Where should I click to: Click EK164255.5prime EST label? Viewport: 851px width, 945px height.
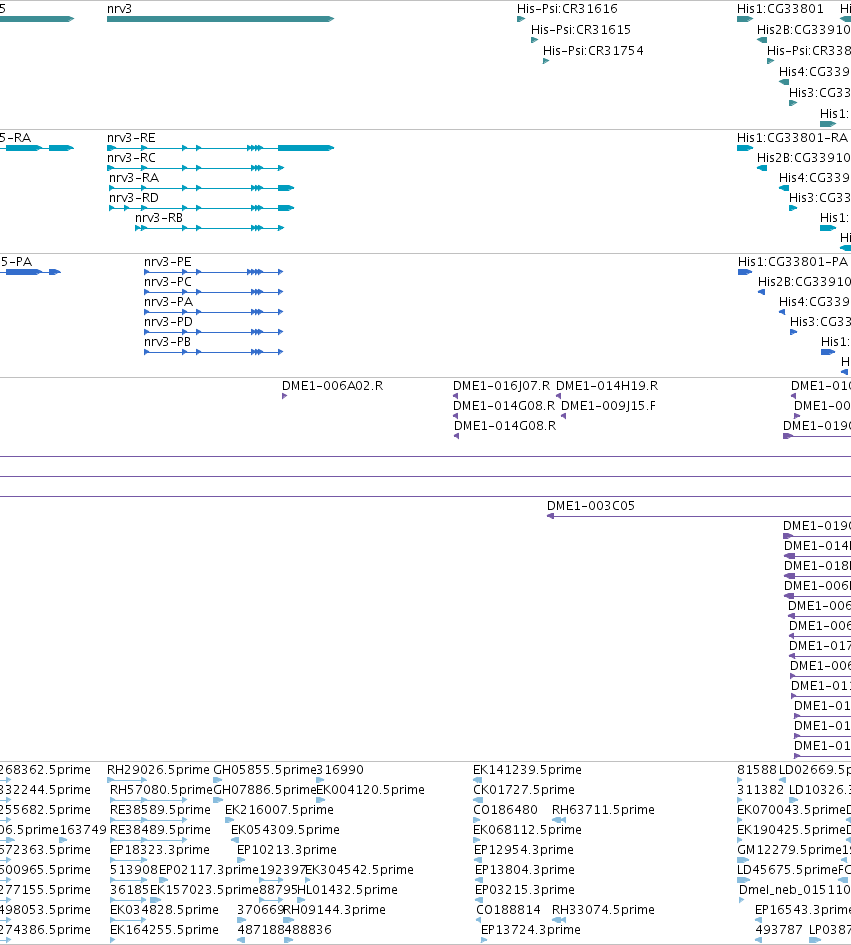pyautogui.click(x=164, y=929)
